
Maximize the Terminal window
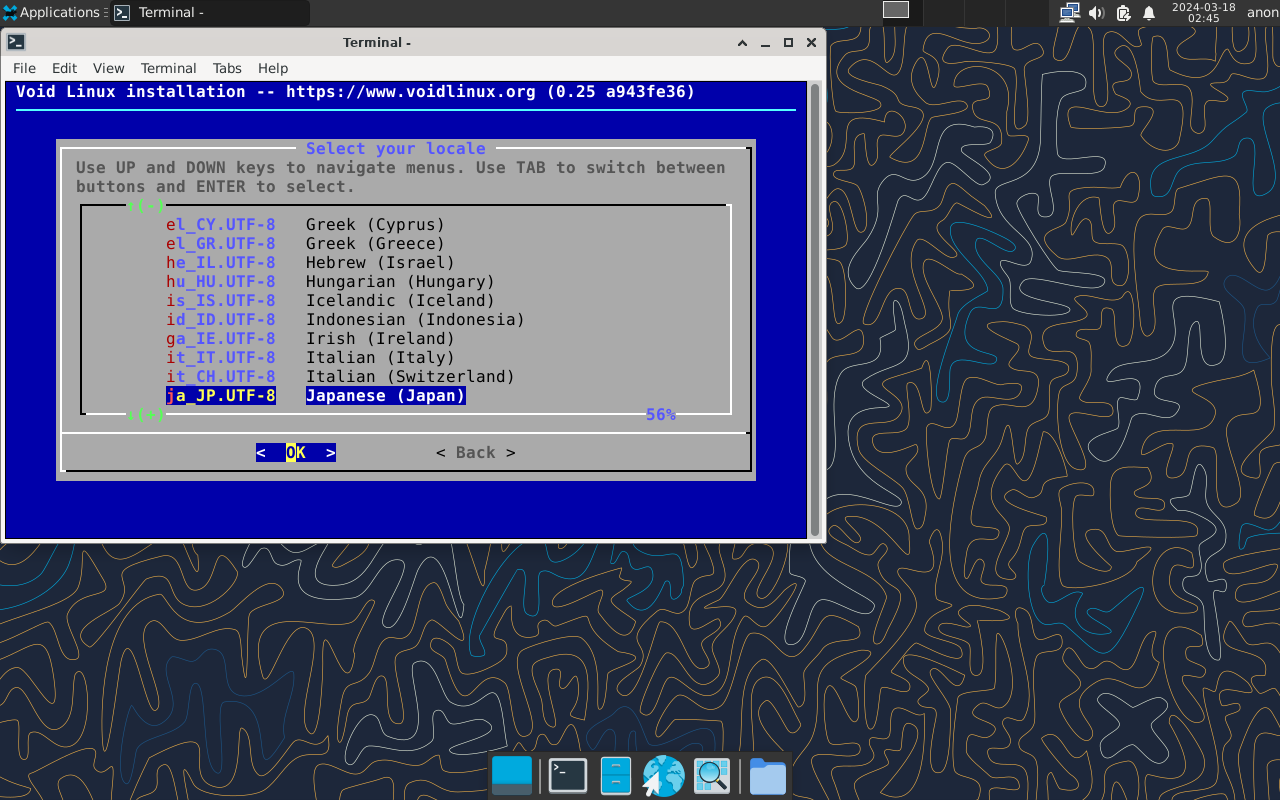click(788, 43)
